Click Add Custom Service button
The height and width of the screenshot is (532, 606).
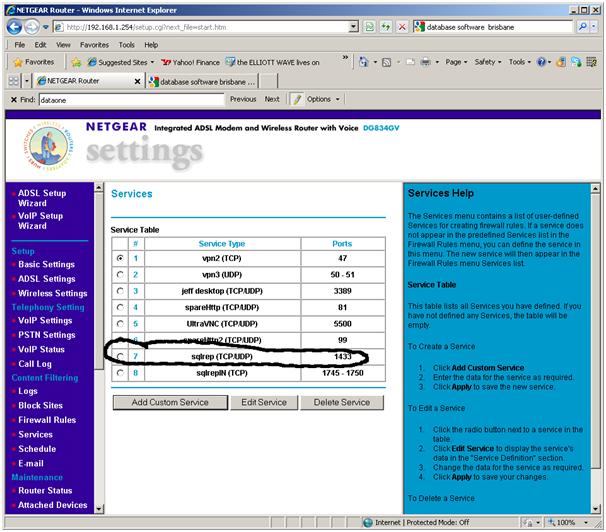click(170, 402)
